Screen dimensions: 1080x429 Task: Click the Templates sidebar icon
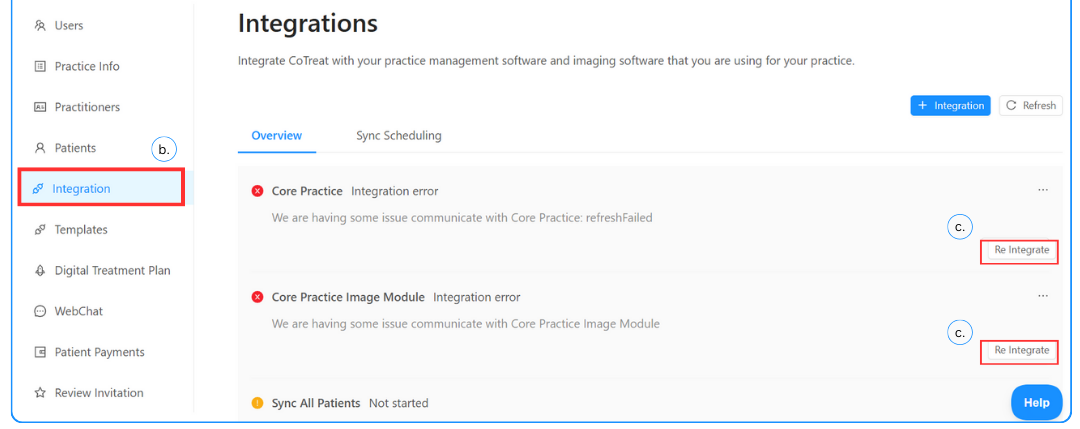(x=40, y=229)
